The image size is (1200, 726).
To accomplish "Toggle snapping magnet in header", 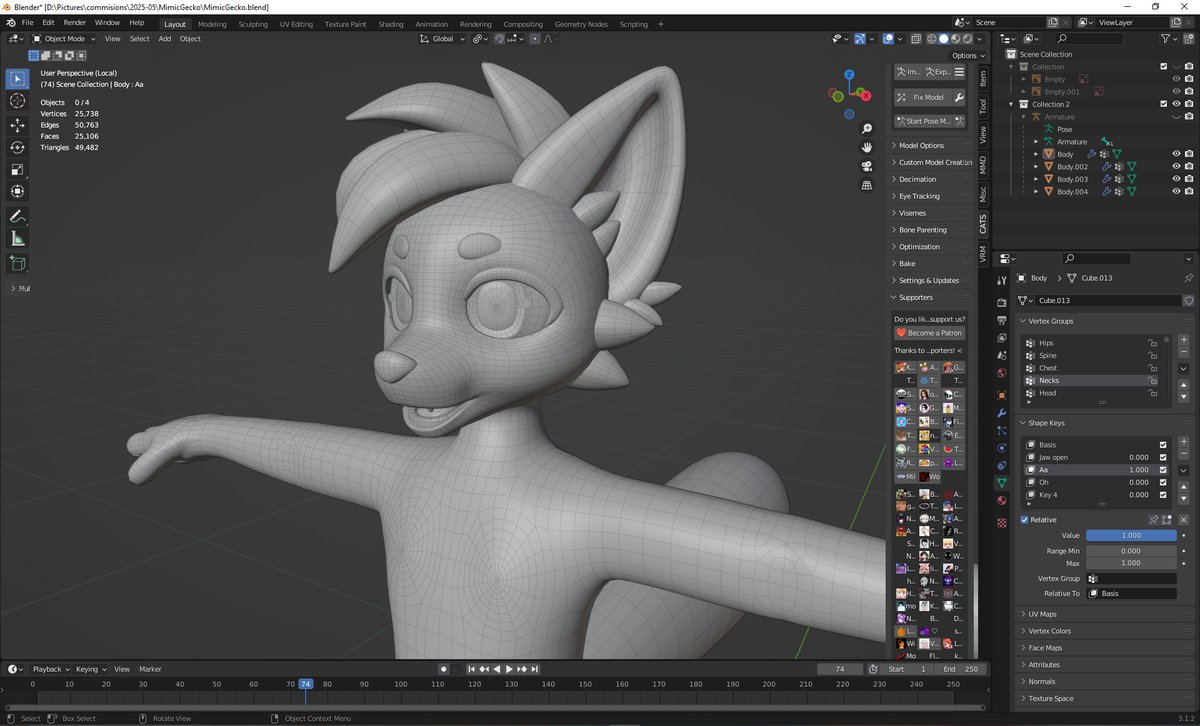I will pos(500,38).
